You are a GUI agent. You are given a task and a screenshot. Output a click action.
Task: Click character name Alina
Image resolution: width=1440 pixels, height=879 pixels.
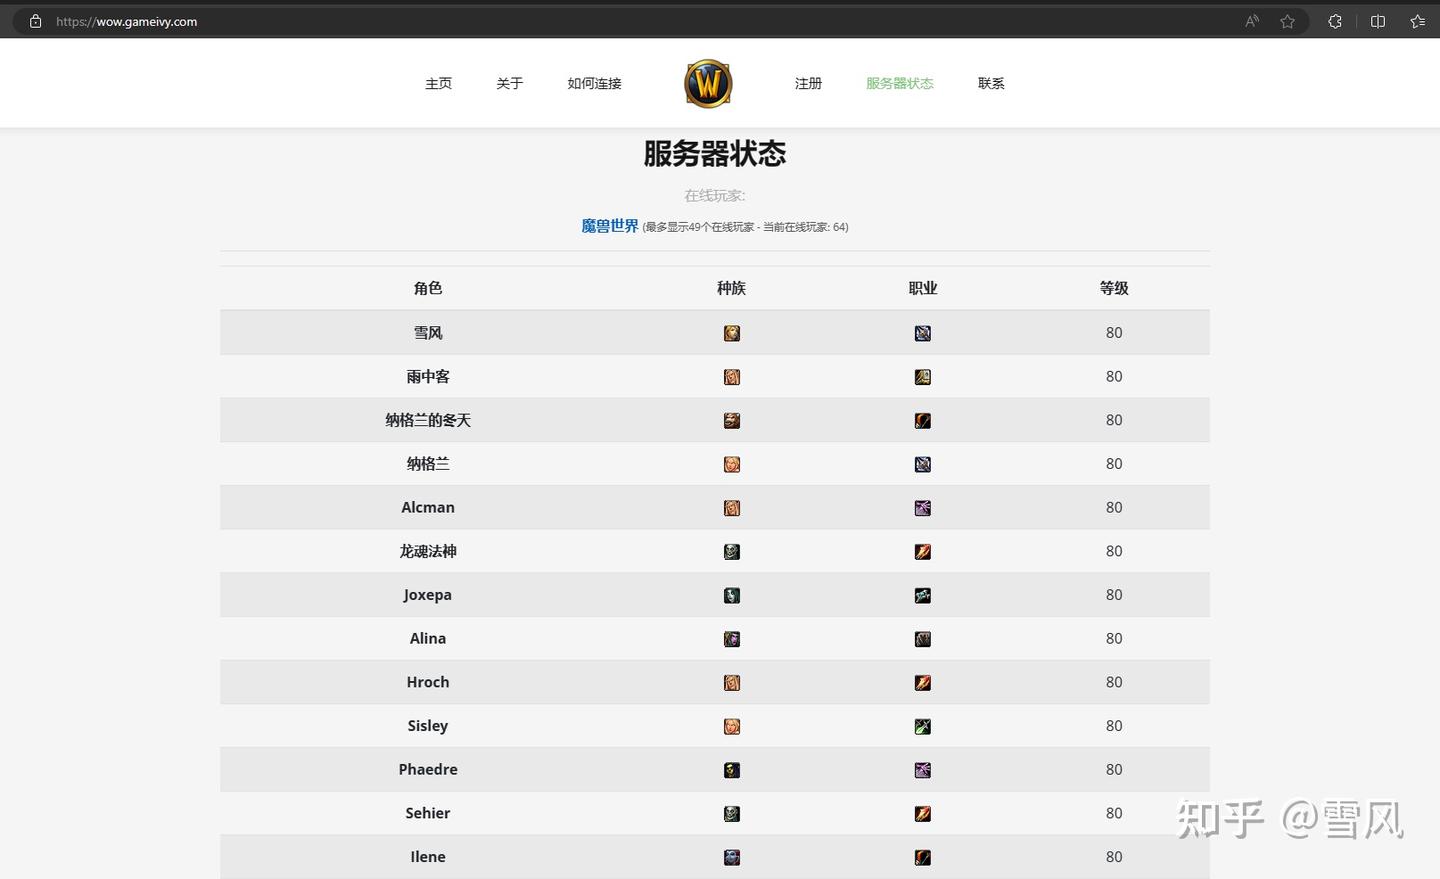coord(428,638)
